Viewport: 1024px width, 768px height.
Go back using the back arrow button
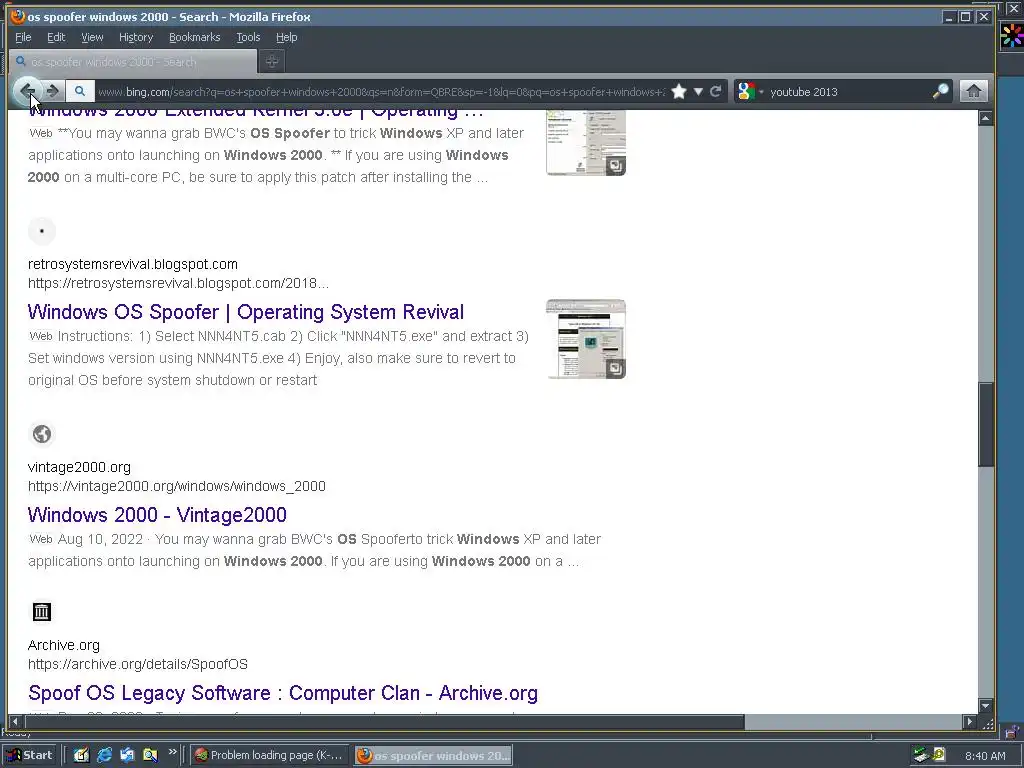(27, 91)
